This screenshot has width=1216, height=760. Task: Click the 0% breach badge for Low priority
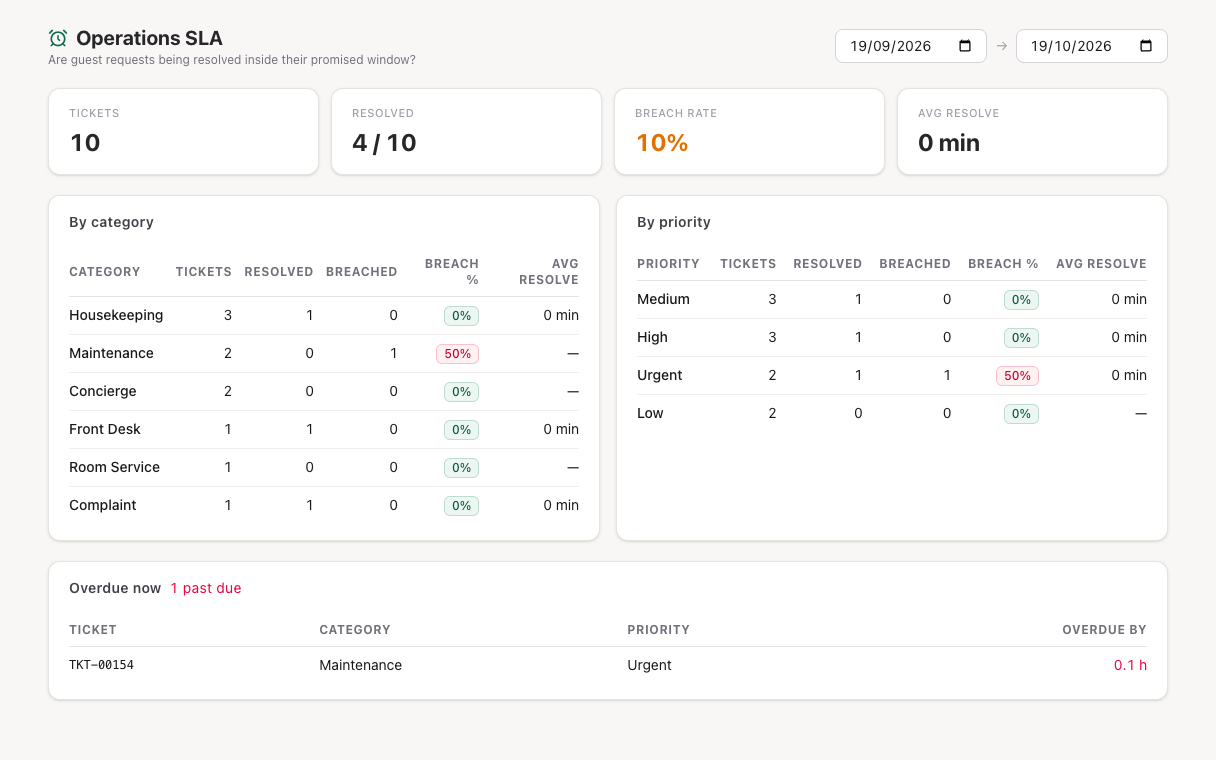click(x=1021, y=414)
